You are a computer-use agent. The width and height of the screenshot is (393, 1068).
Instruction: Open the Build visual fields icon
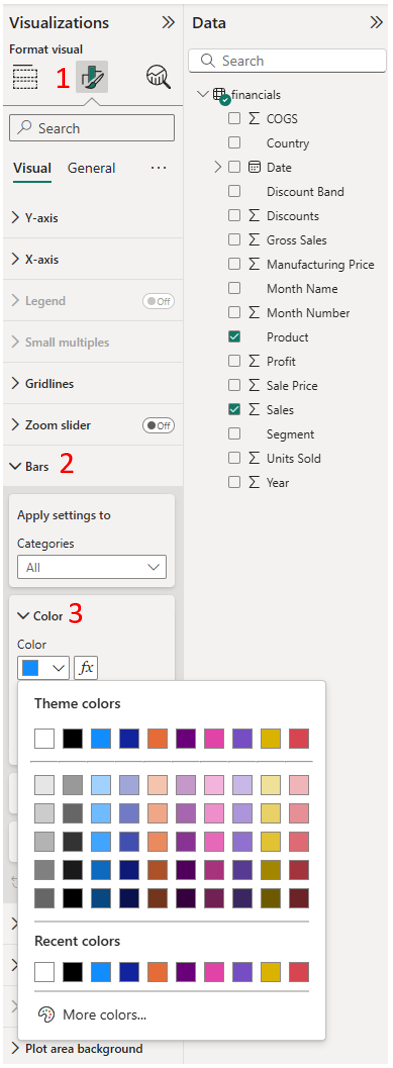[25, 77]
